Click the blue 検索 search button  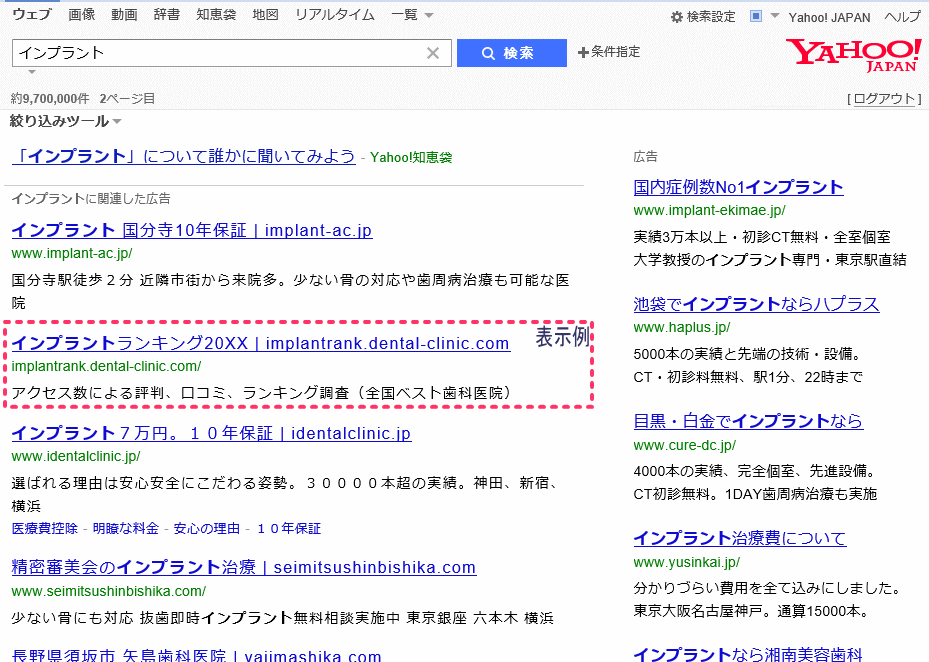(511, 53)
